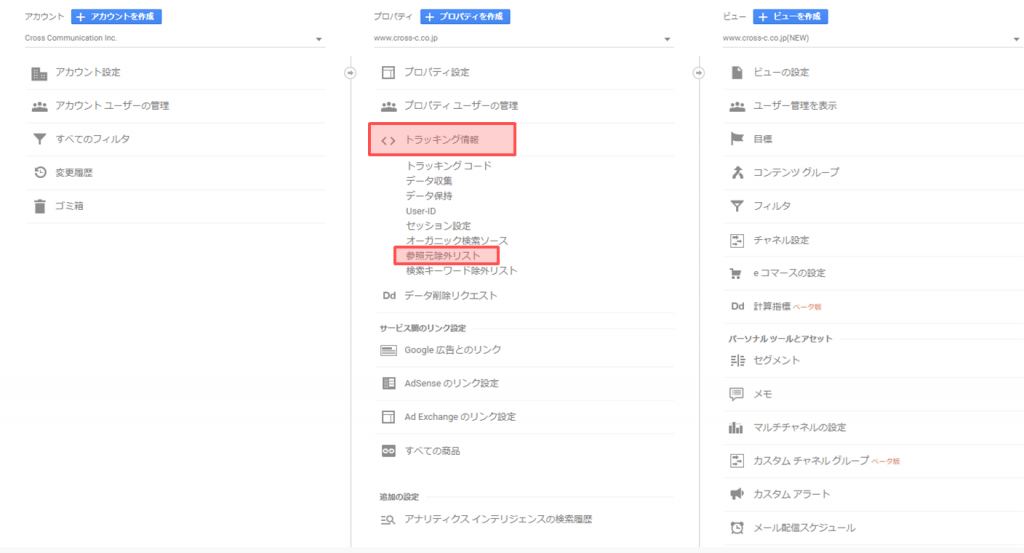The width and height of the screenshot is (1024, 553).
Task: Open the view selector dropdown
Action: (870, 39)
